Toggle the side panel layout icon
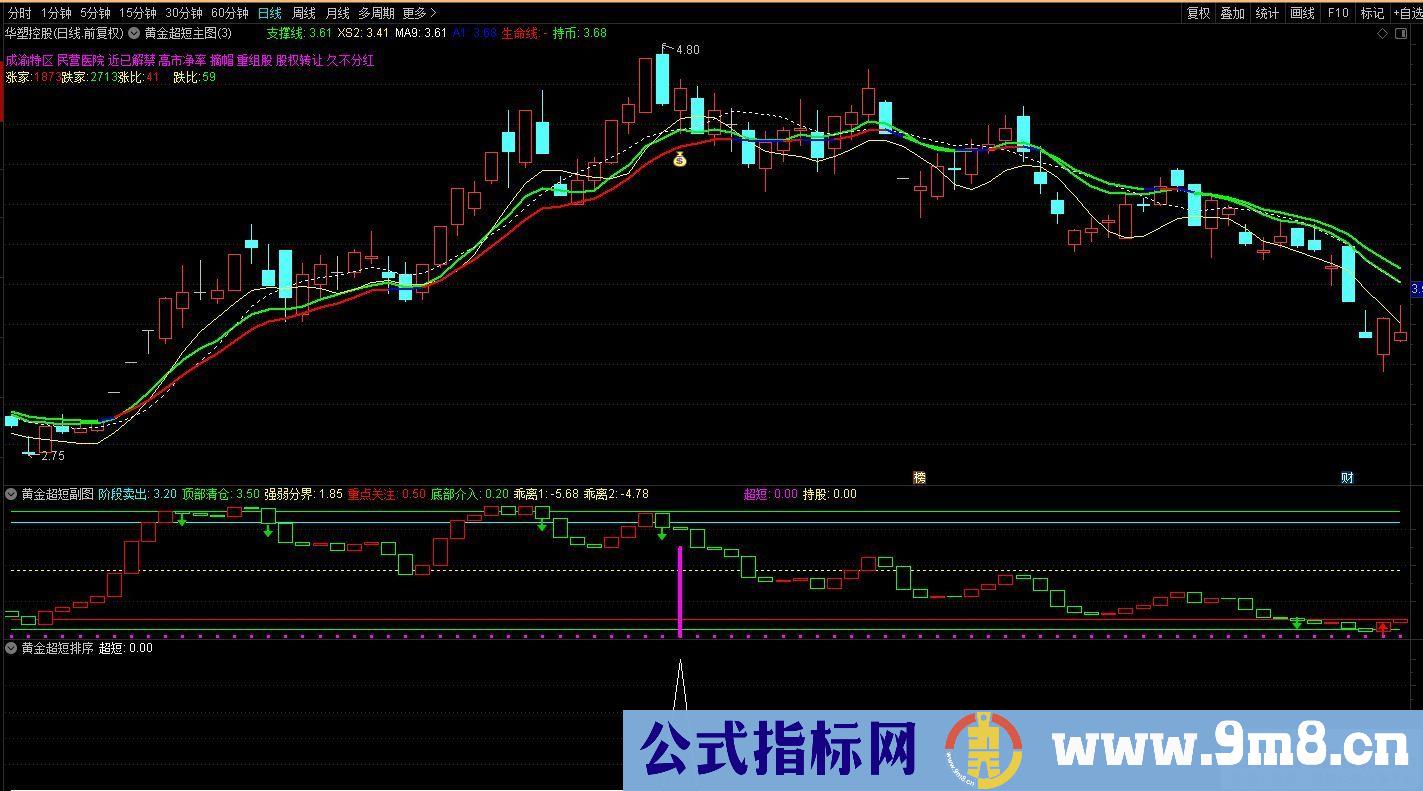The width and height of the screenshot is (1423, 791). coord(1402,33)
